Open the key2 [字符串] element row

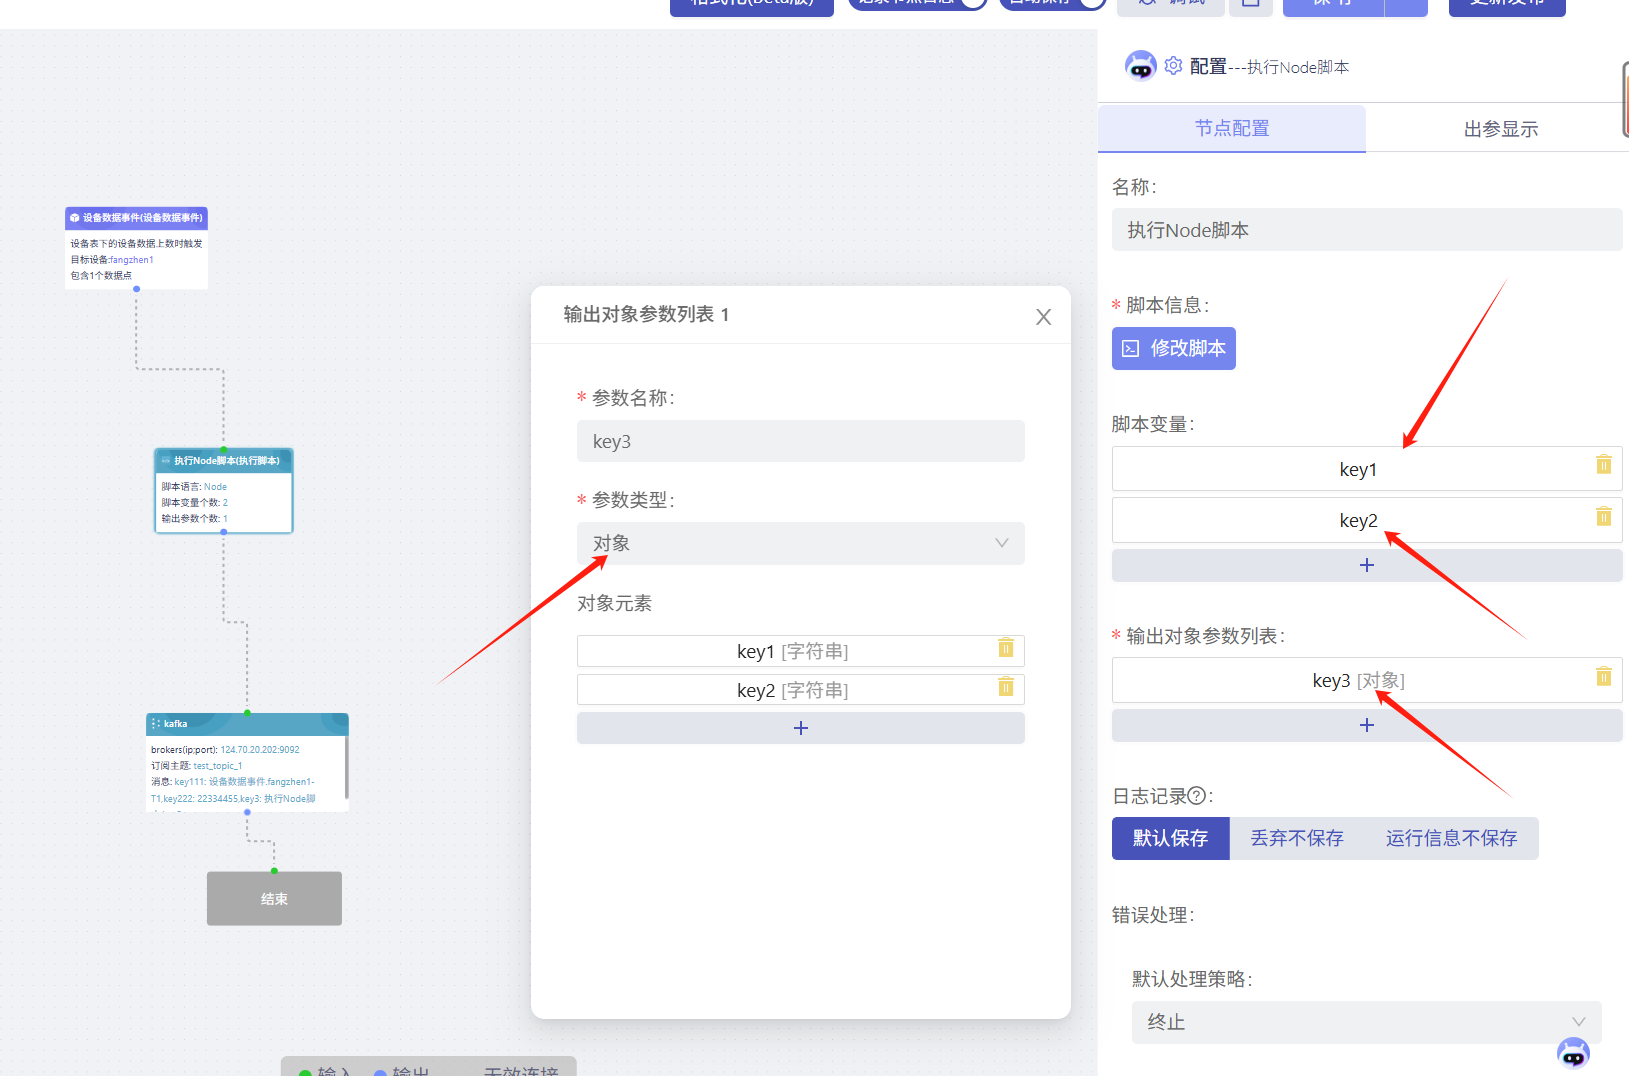(801, 690)
